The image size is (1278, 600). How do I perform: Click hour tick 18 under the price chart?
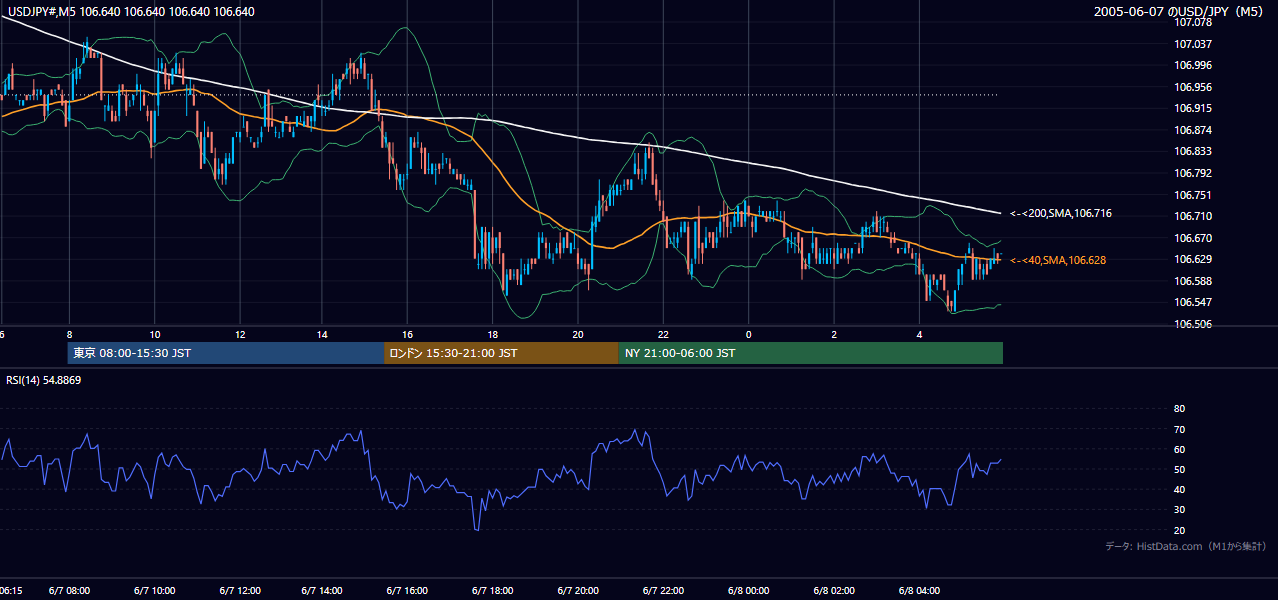(x=493, y=333)
